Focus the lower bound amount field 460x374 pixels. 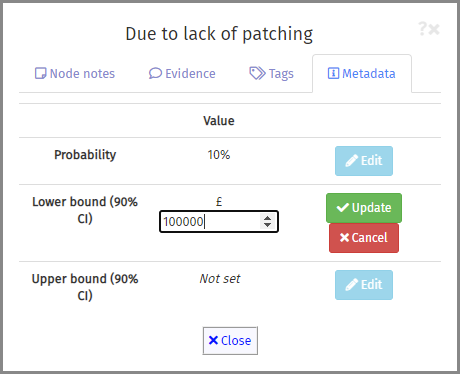tap(219, 222)
